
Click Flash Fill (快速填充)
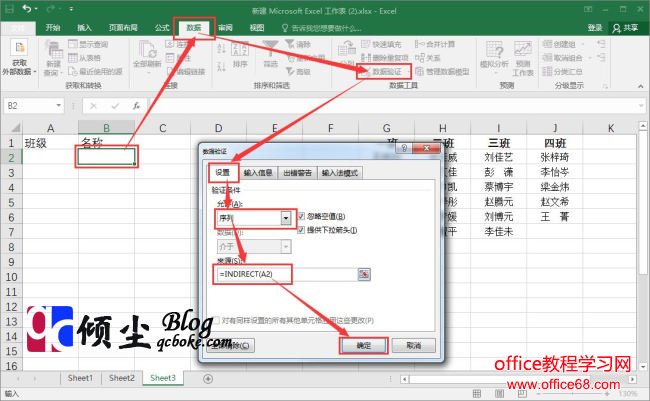click(381, 44)
